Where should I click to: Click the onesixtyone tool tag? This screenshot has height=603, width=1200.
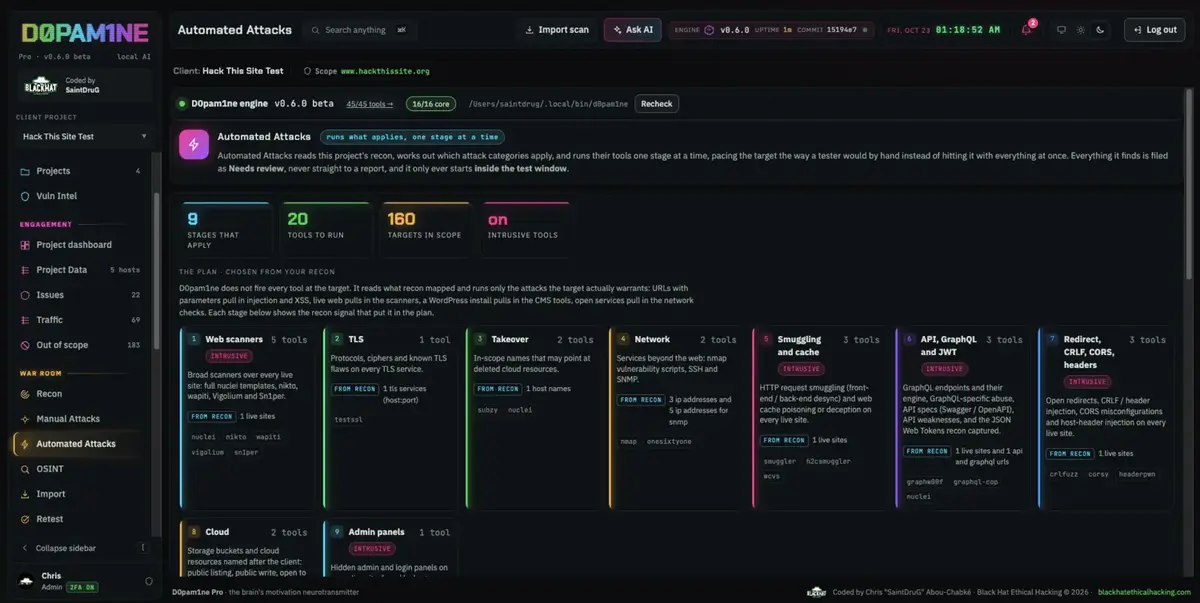click(669, 441)
